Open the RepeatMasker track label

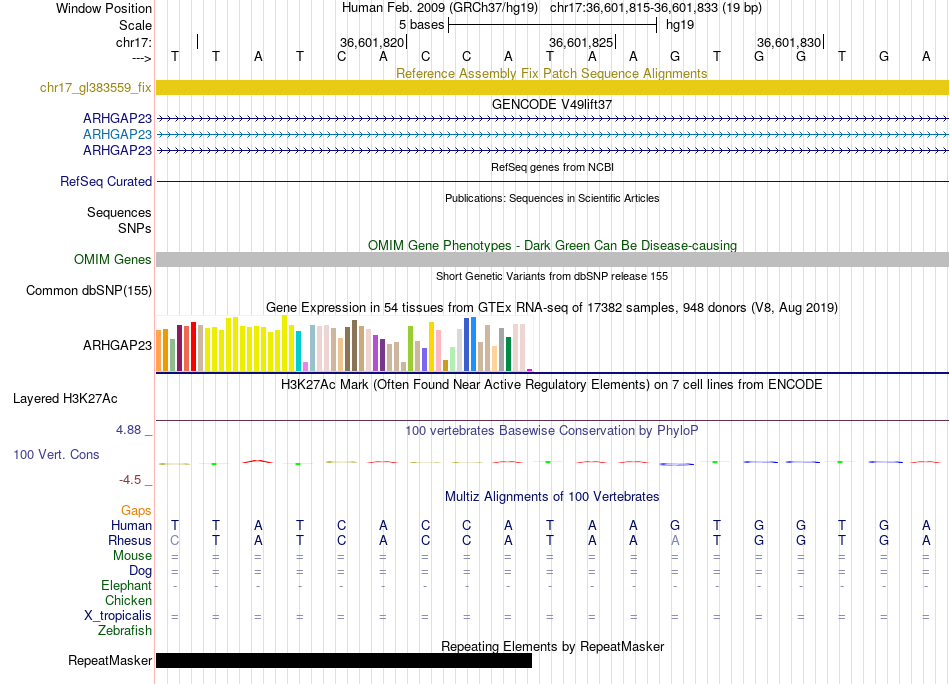click(x=110, y=660)
